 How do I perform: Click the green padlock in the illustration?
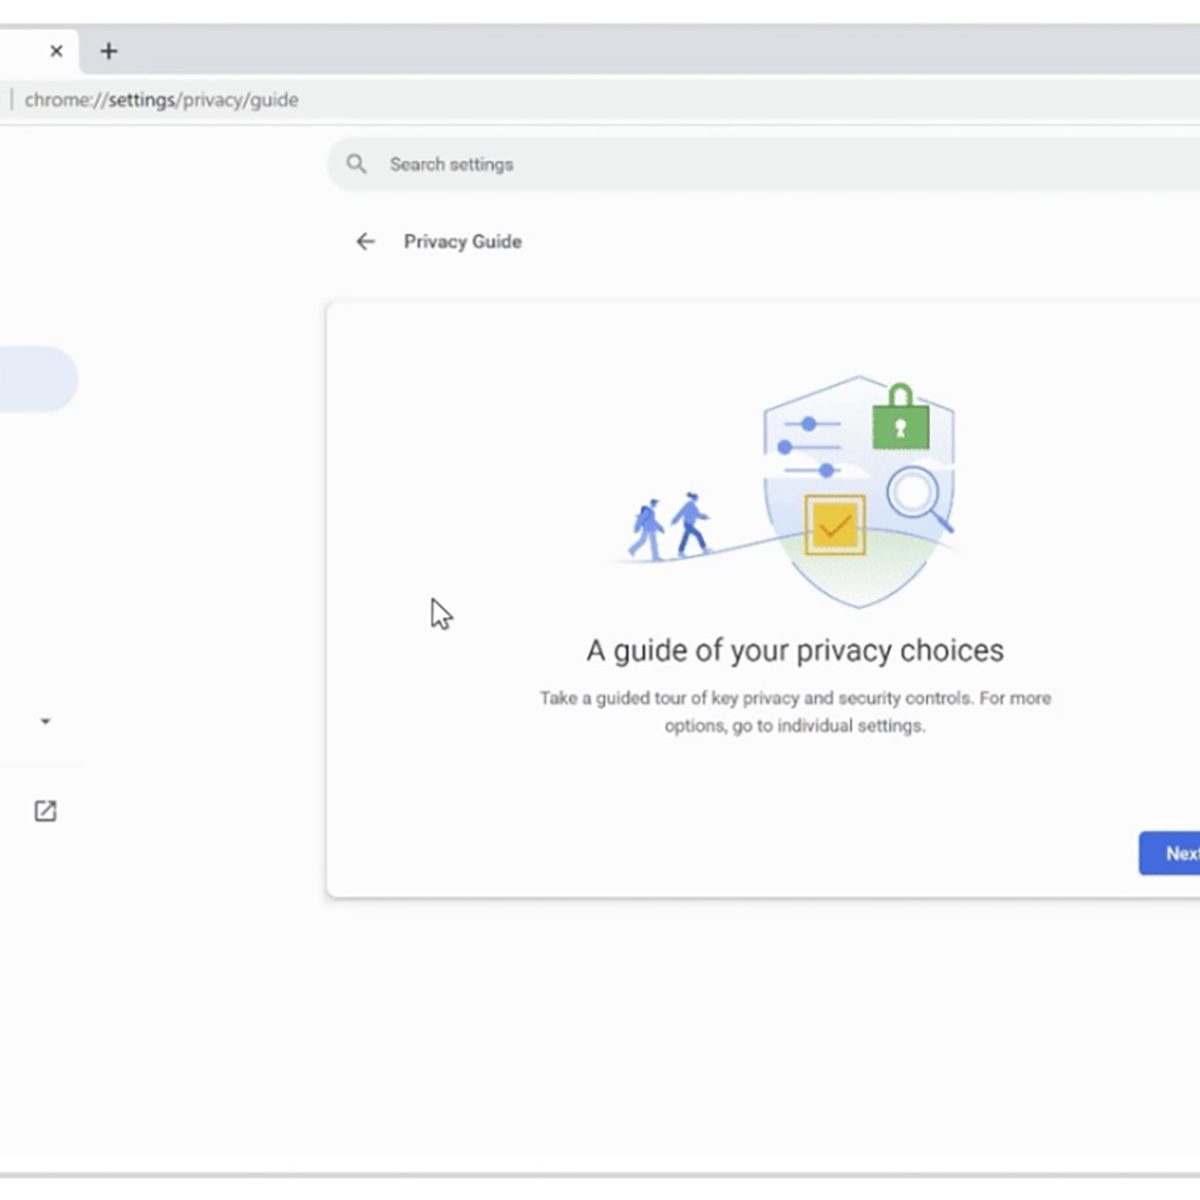coord(900,418)
